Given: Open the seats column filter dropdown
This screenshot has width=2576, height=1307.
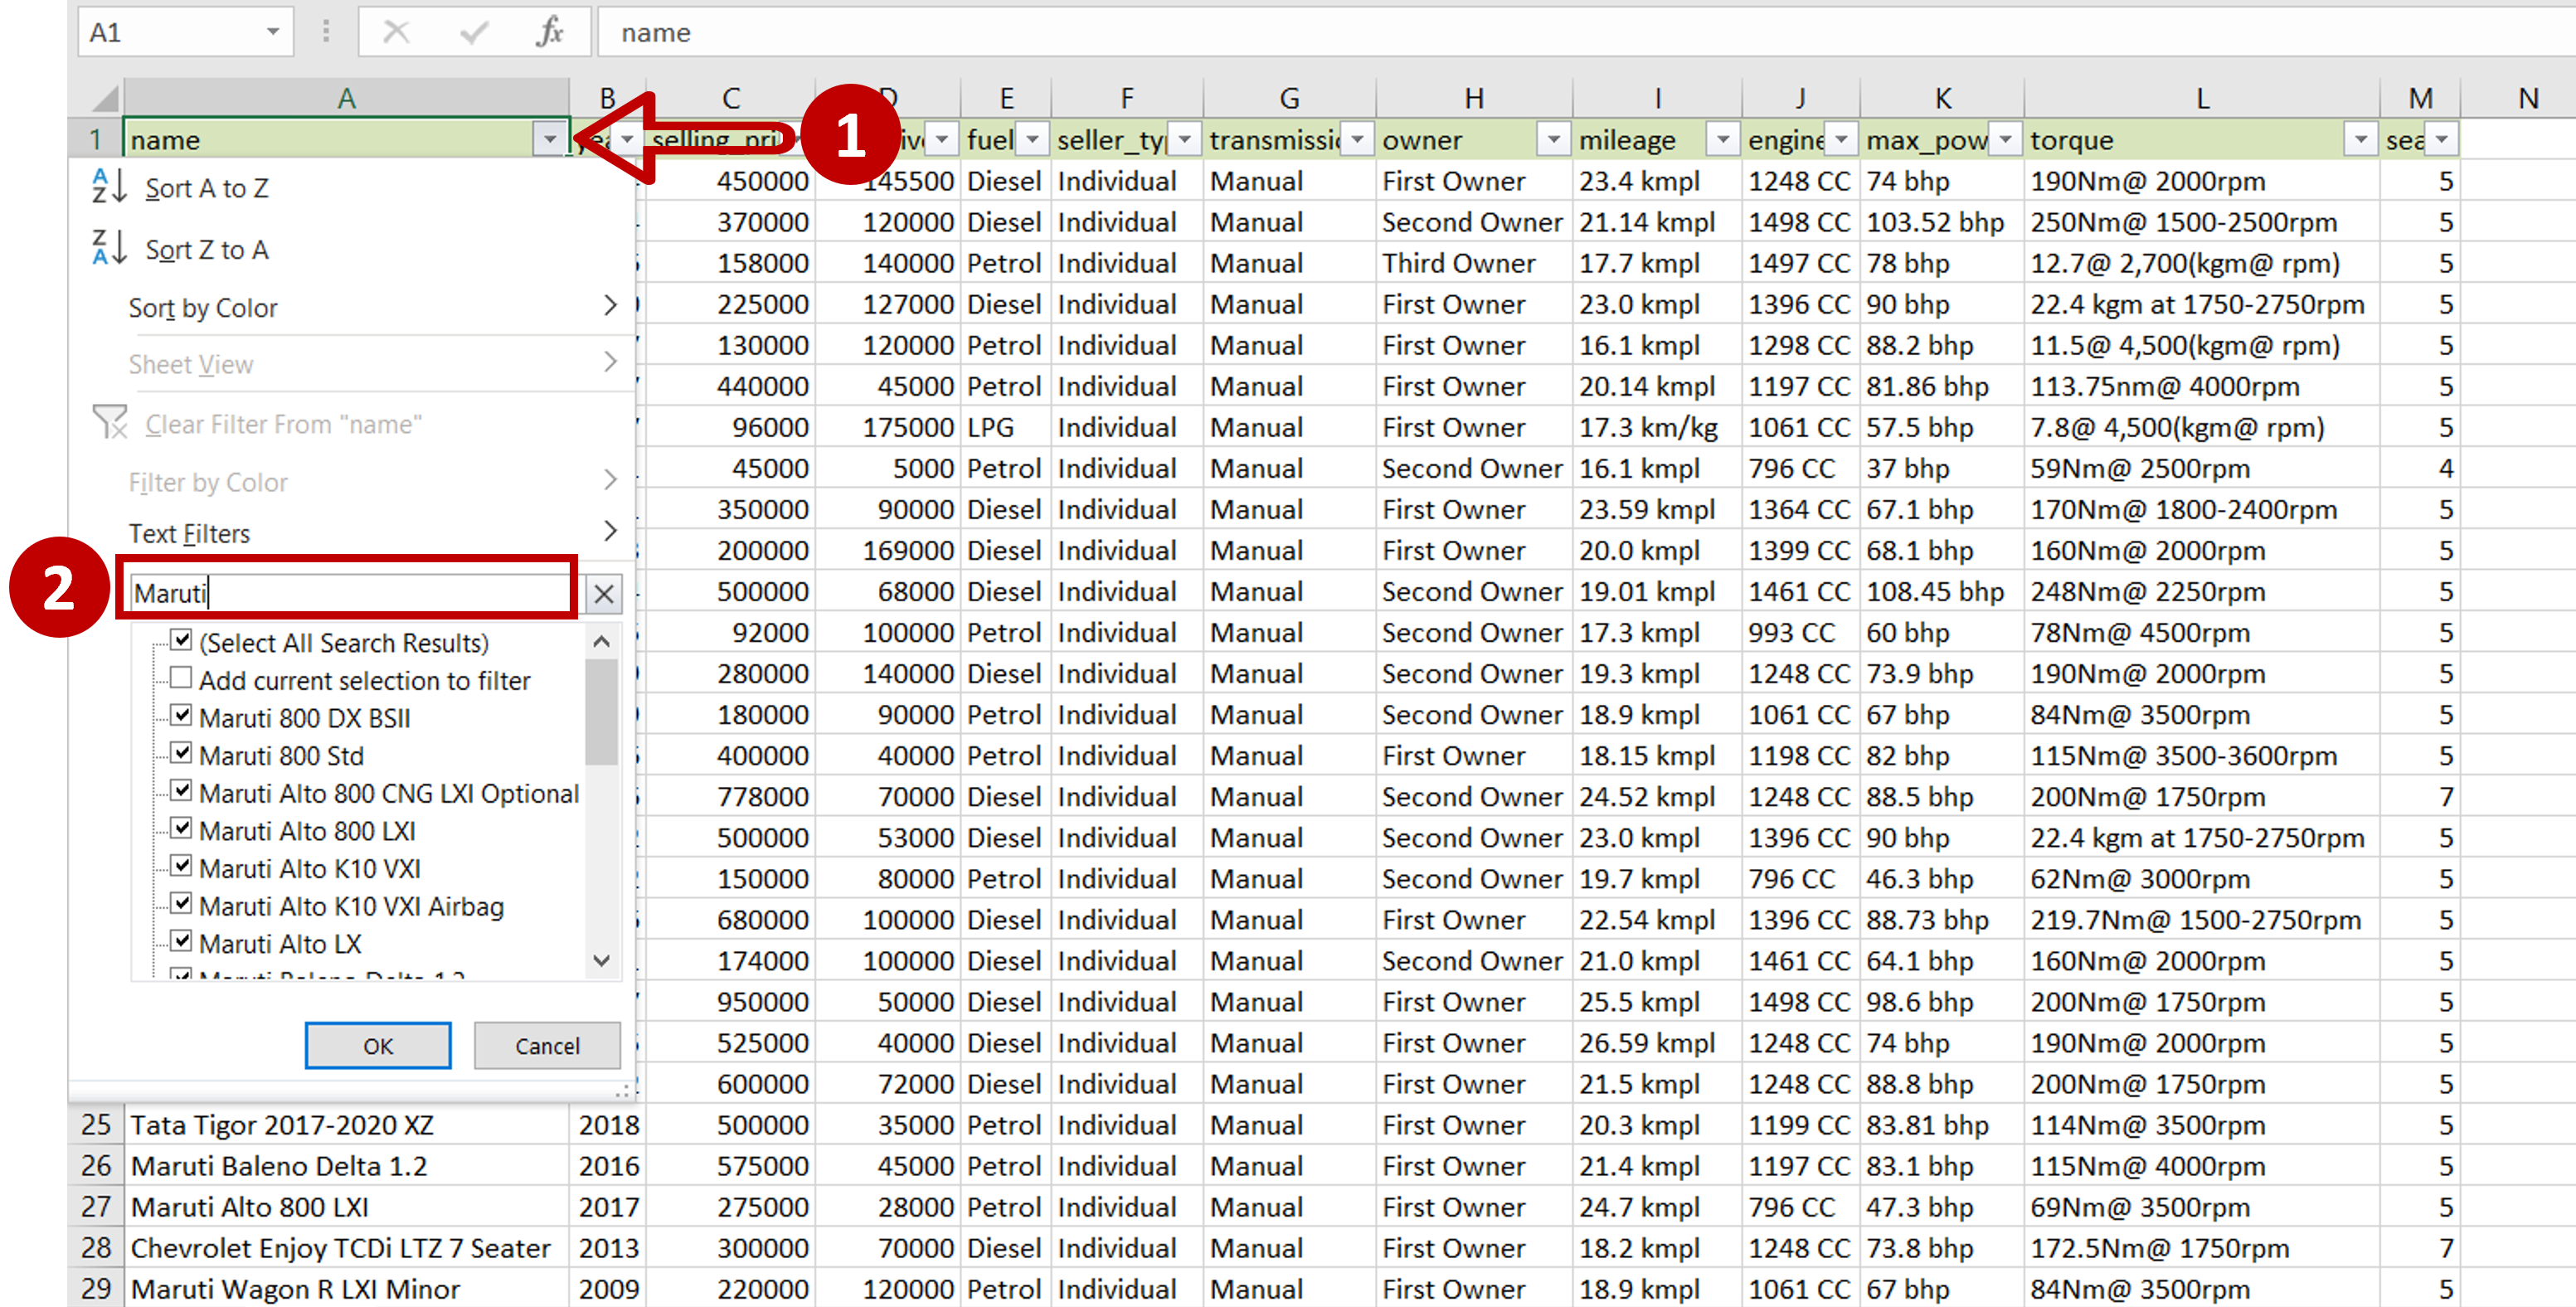Looking at the screenshot, I should [x=2442, y=140].
